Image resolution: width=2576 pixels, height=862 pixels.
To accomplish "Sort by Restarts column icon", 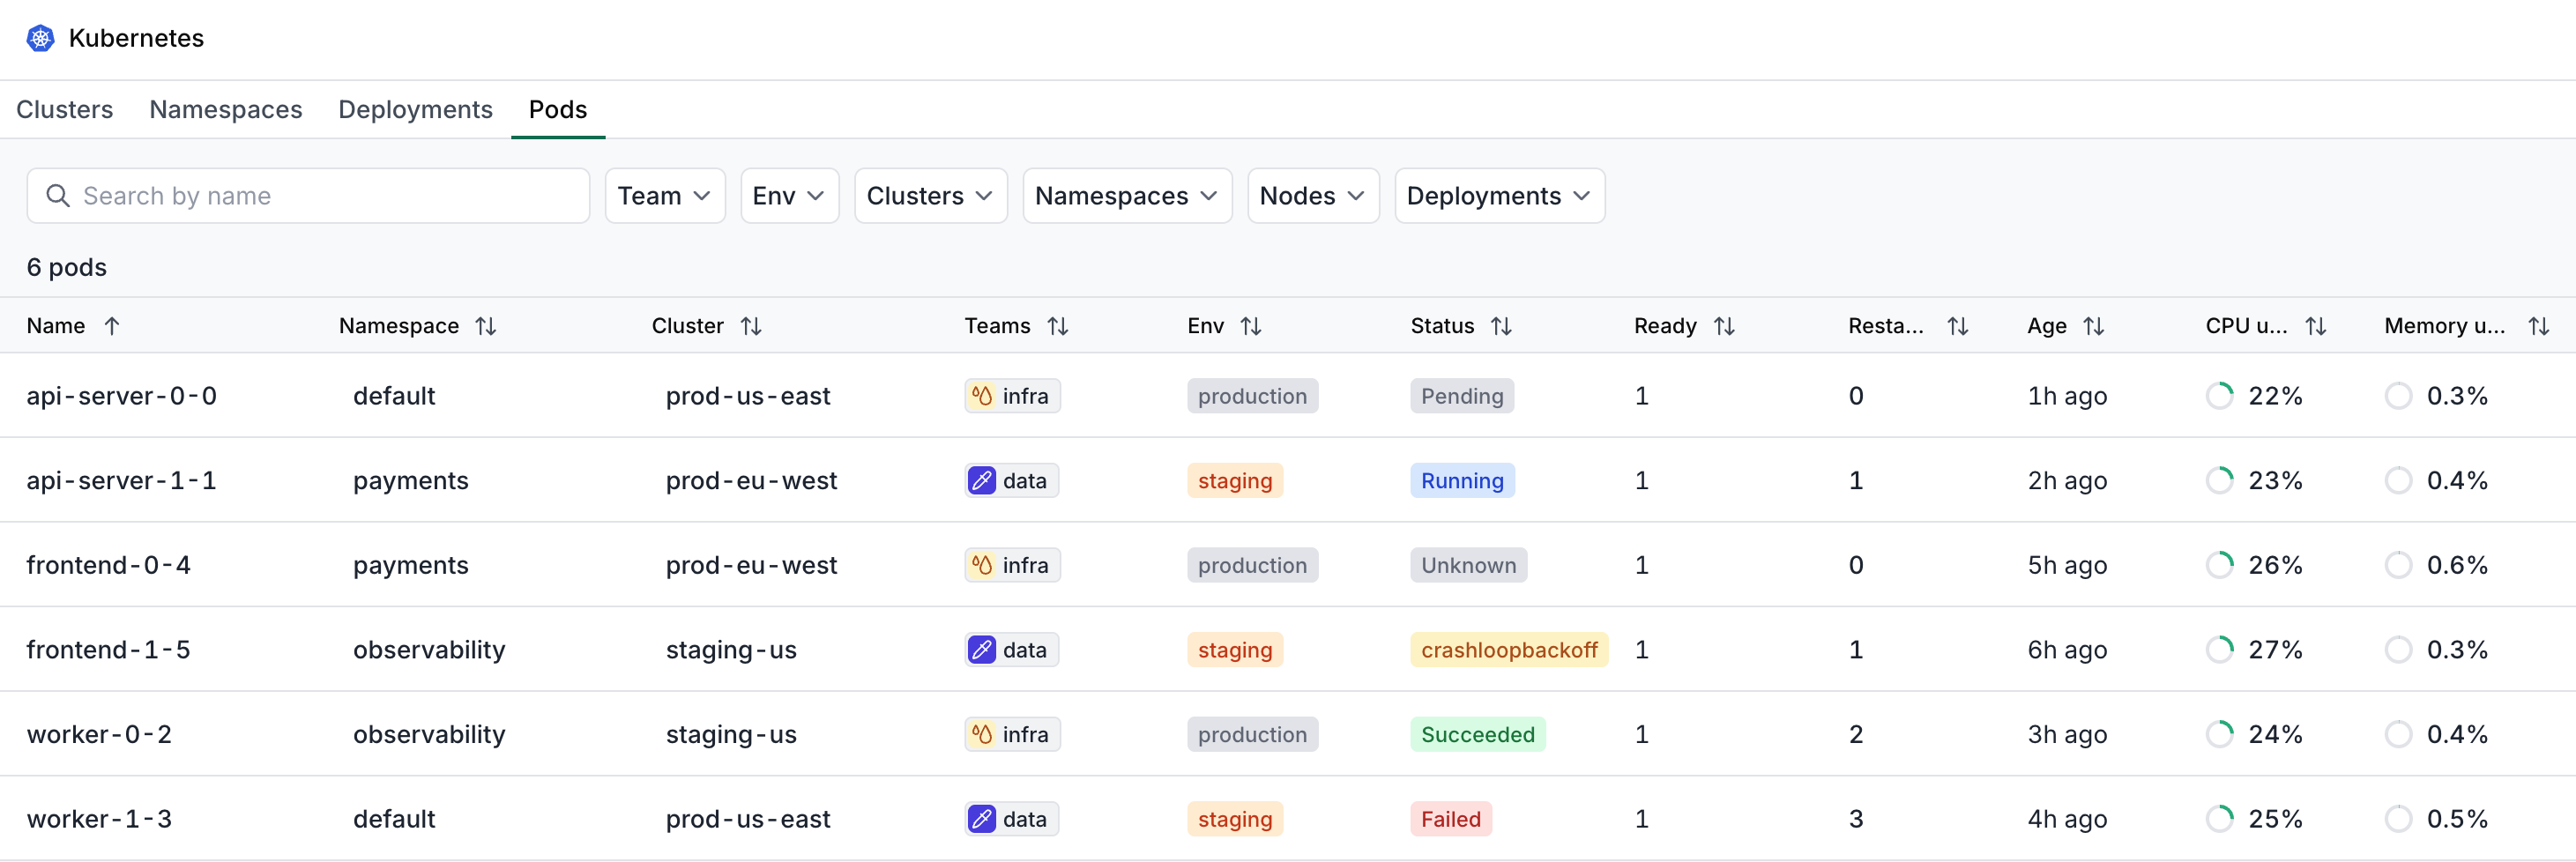I will pos(1958,326).
